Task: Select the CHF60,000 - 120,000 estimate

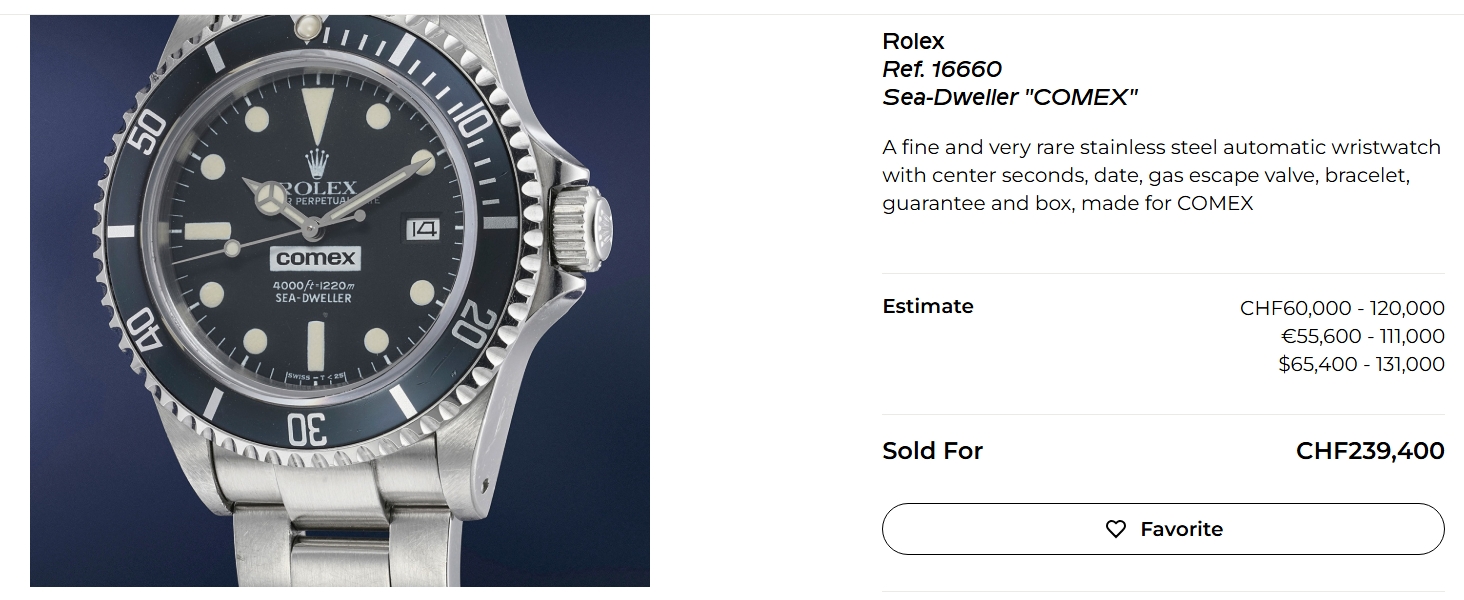Action: point(1342,308)
